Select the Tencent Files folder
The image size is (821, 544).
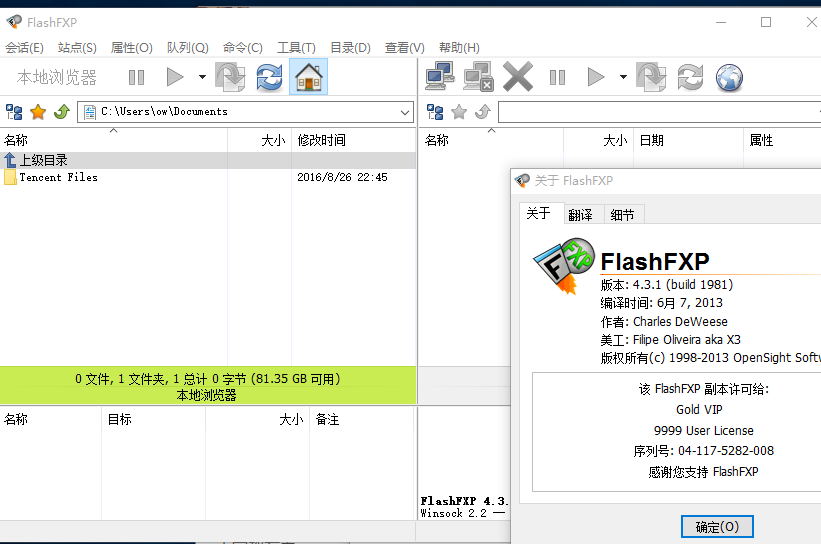58,177
